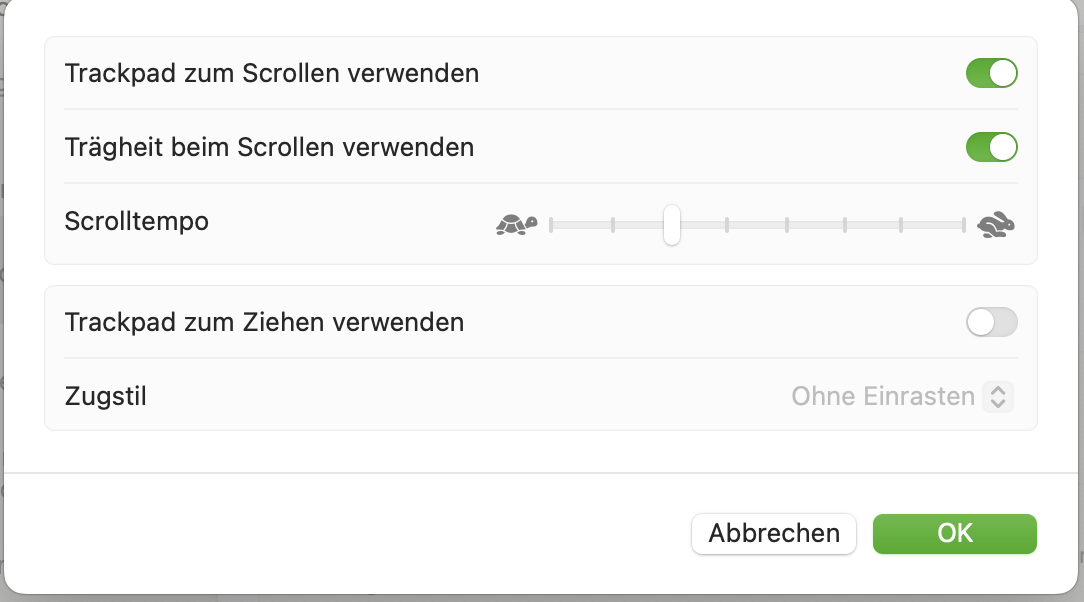Click the Abbrechen button
This screenshot has width=1084, height=602.
[774, 534]
